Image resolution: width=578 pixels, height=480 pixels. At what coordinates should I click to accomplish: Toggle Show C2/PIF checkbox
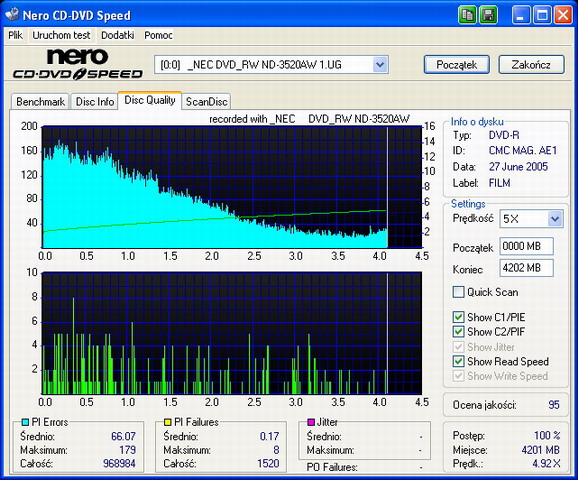tap(458, 332)
